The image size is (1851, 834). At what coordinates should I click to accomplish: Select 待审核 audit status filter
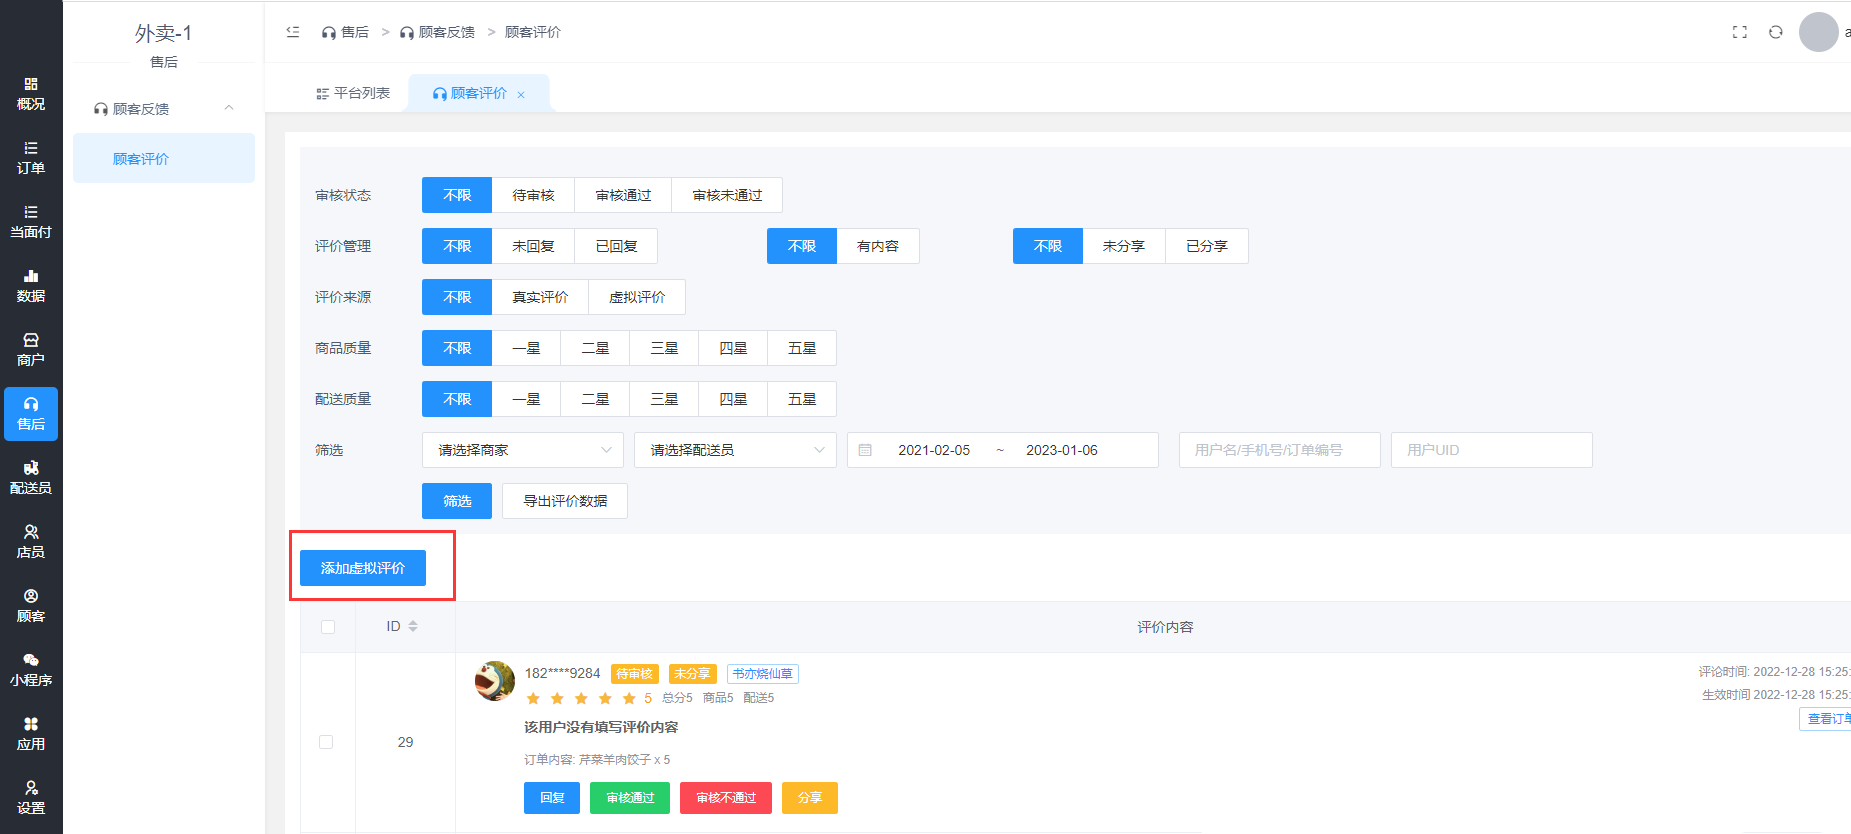(x=533, y=195)
